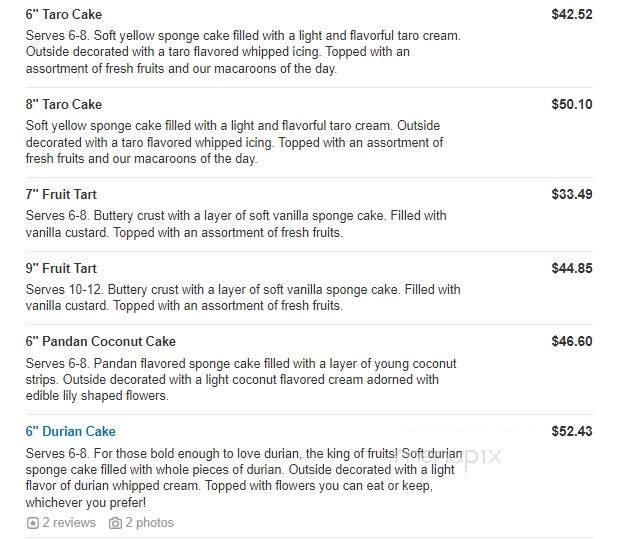Open the 6" Durian Cake link
This screenshot has width=627, height=539.
pos(70,432)
